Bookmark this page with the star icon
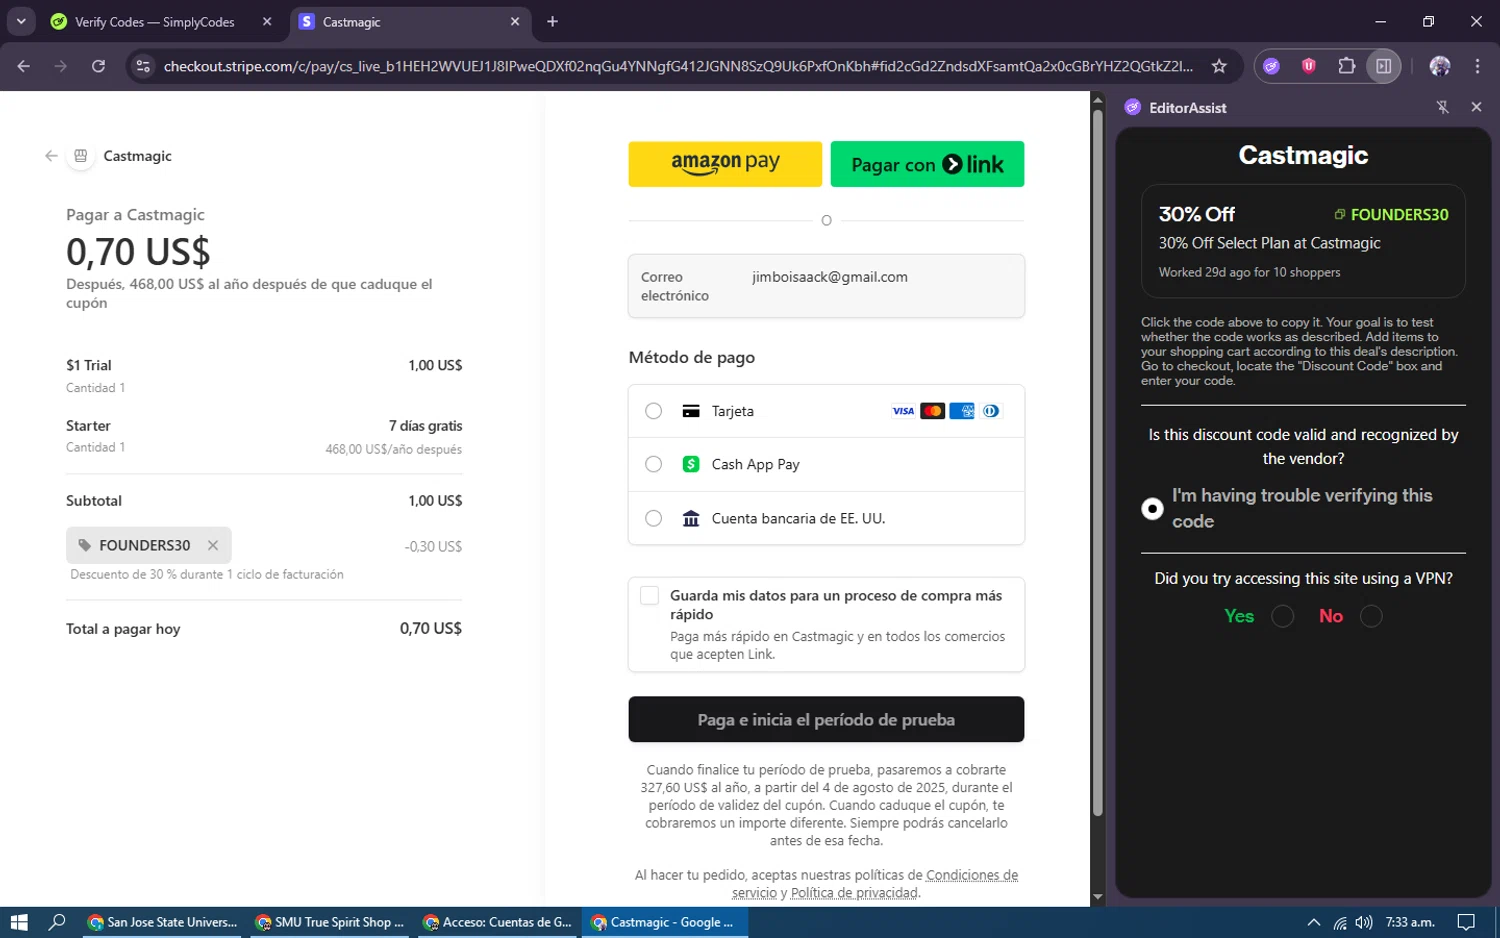Screen dimensions: 1500x938 1219,66
